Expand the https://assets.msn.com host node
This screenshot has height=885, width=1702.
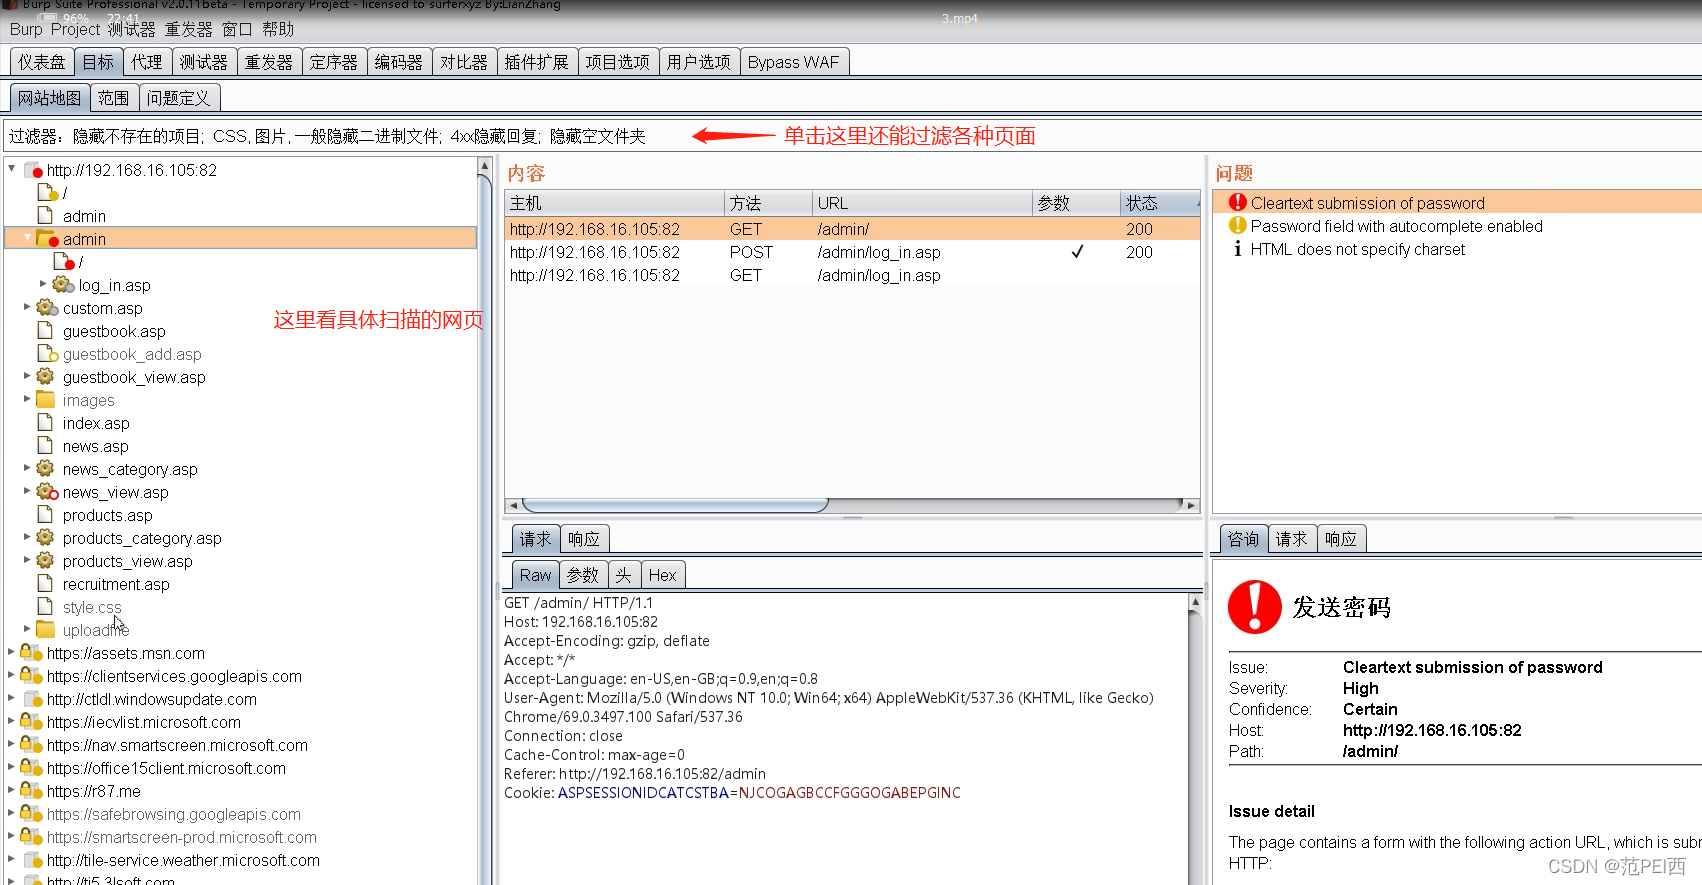tap(11, 652)
